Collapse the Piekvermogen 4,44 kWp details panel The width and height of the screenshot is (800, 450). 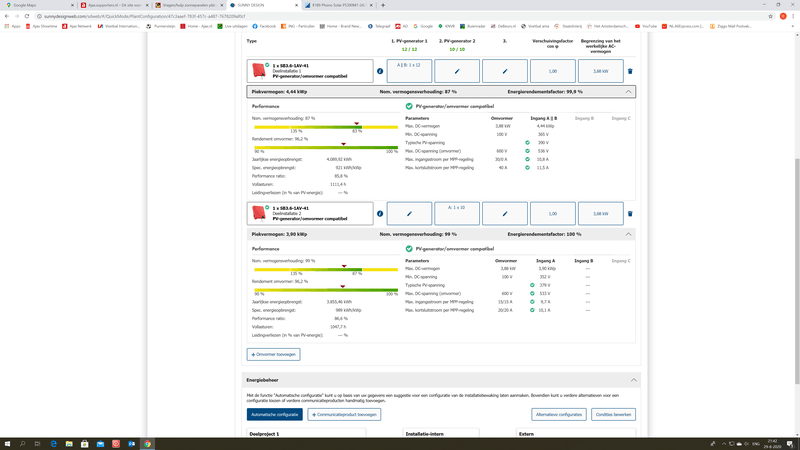pos(628,92)
